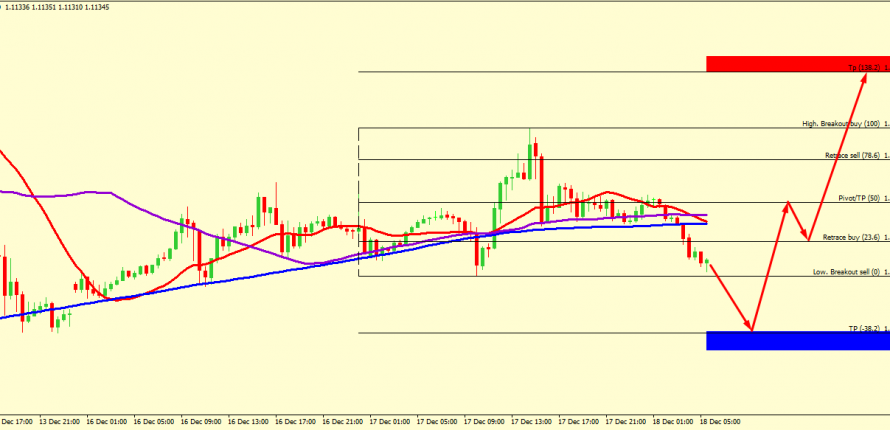Select the 18 Dec 05:00 time axis label
The height and width of the screenshot is (430, 890).
point(722,422)
